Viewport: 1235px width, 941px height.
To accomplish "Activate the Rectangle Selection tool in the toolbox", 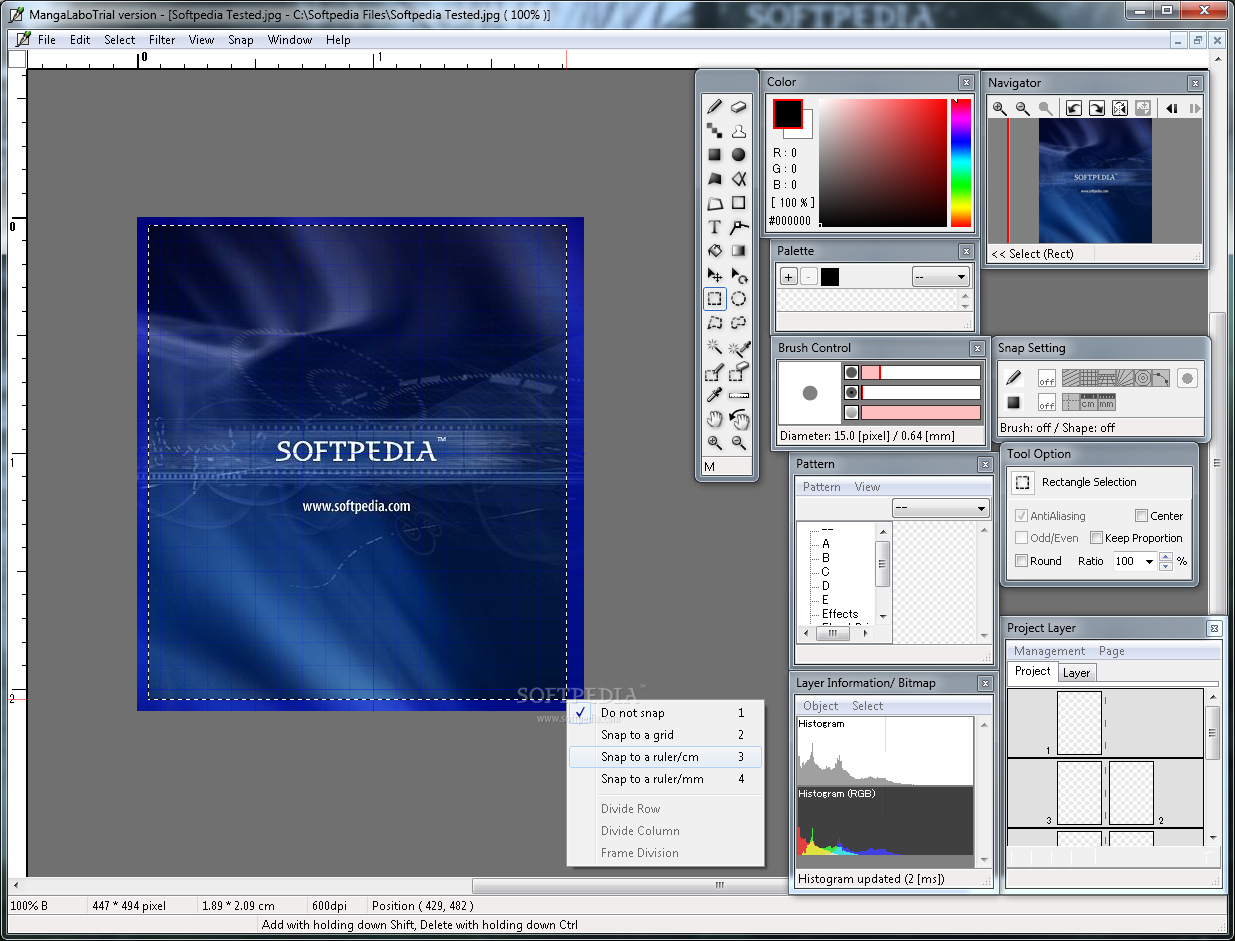I will (x=714, y=298).
